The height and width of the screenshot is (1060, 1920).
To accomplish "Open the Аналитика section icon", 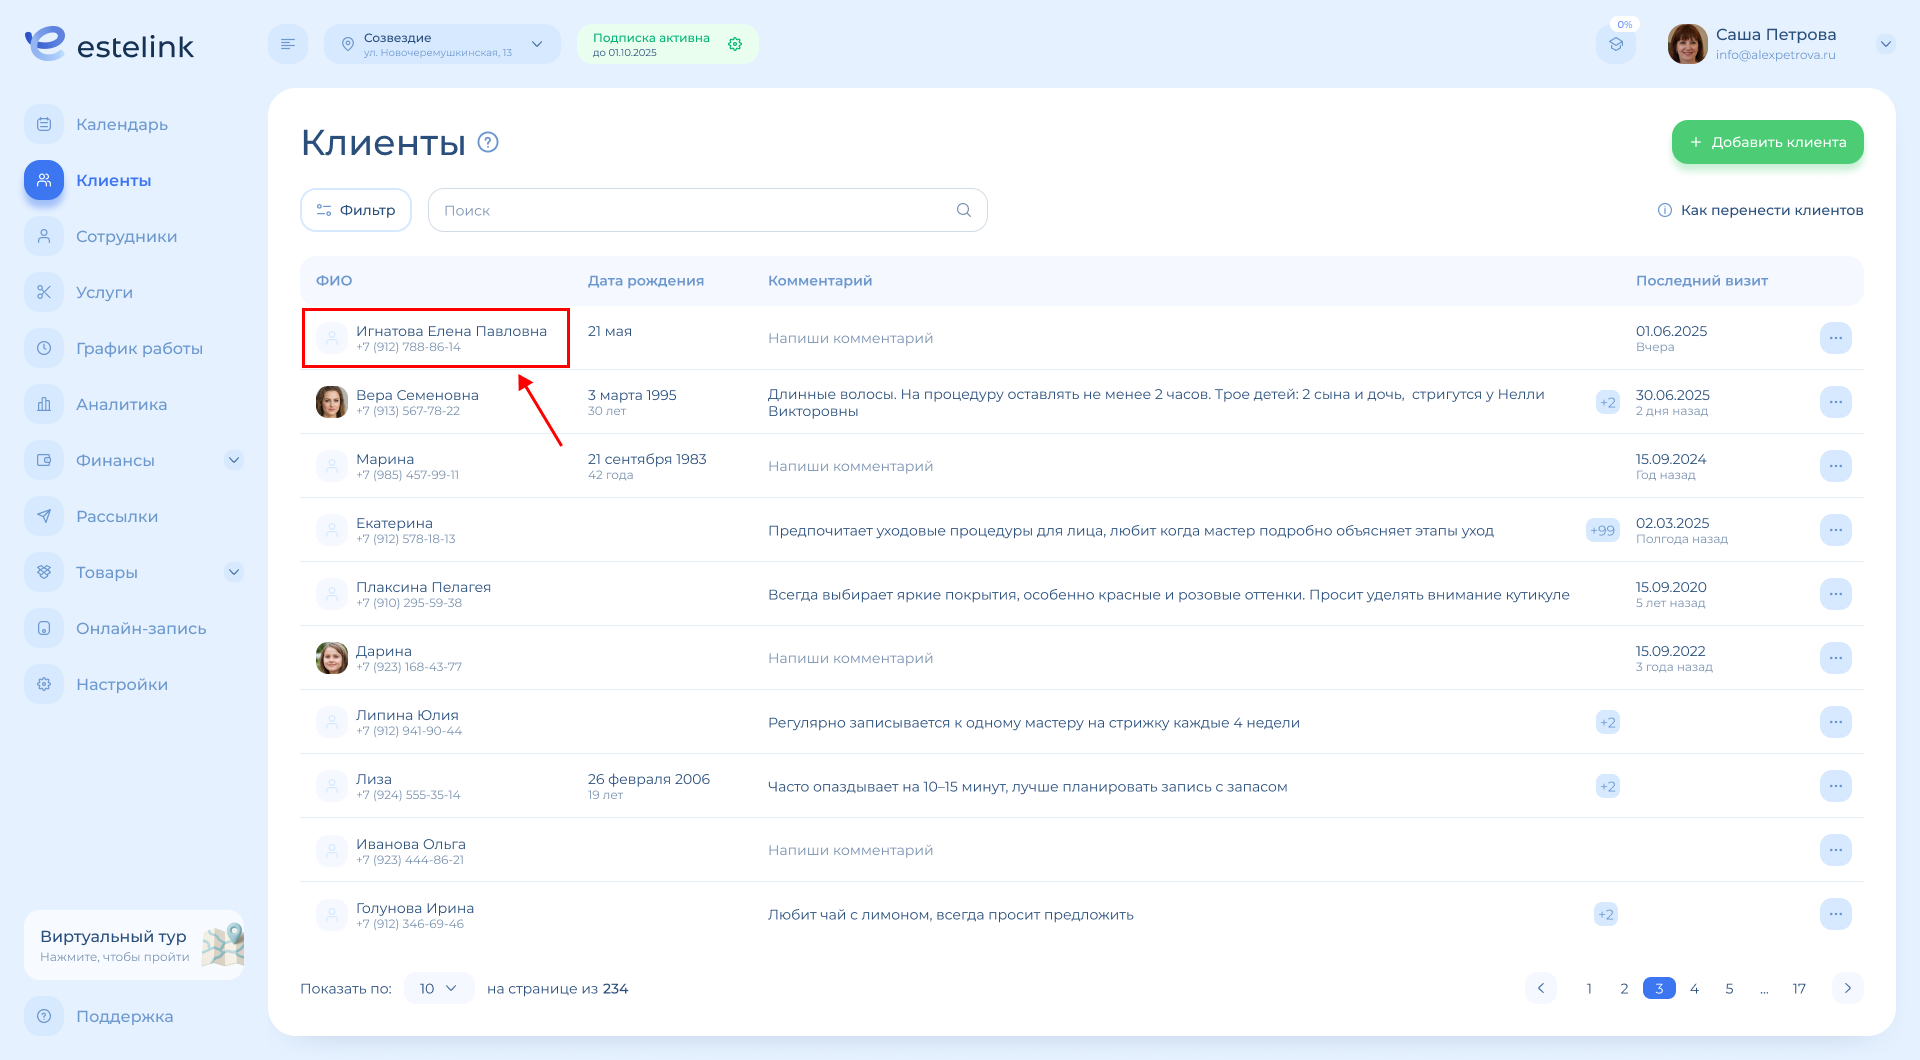I will [44, 404].
